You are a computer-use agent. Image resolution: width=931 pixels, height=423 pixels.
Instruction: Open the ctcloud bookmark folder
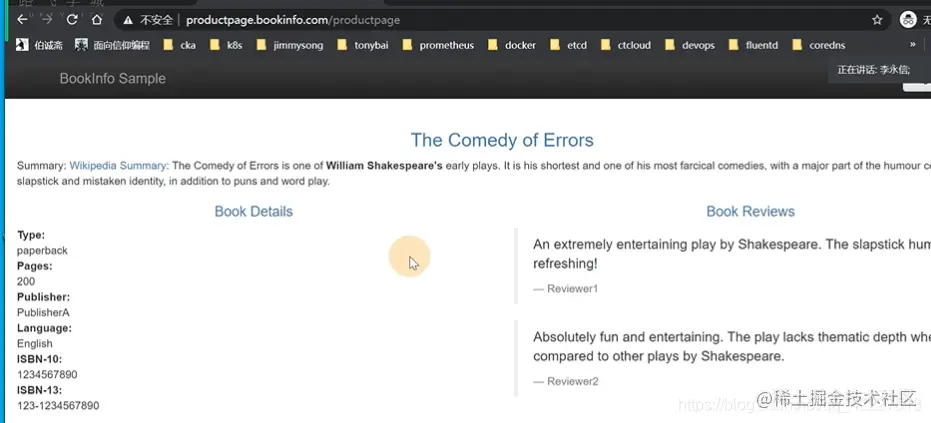pos(626,45)
